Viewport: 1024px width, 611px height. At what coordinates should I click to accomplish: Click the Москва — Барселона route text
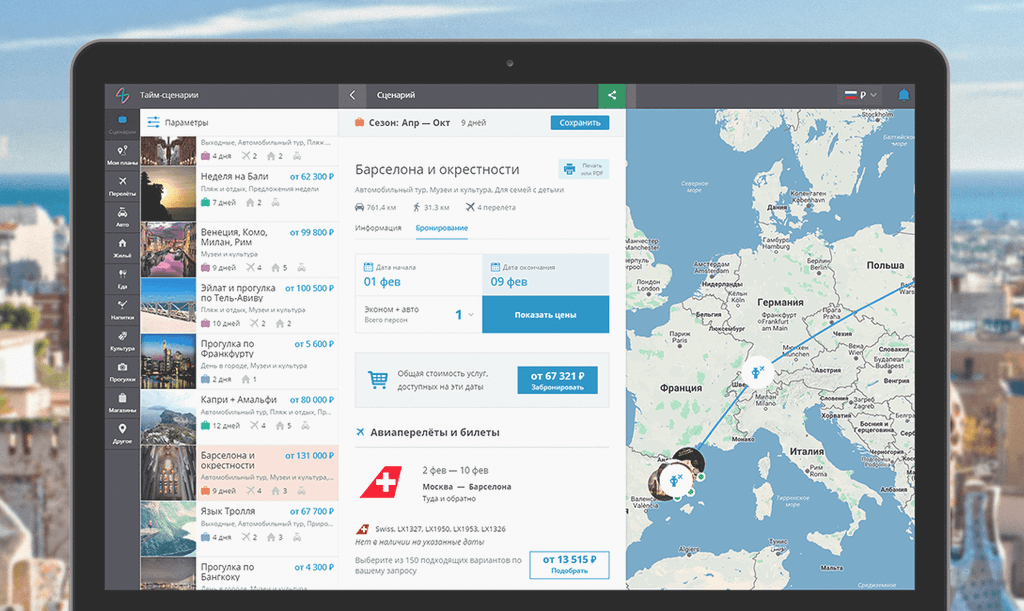466,487
